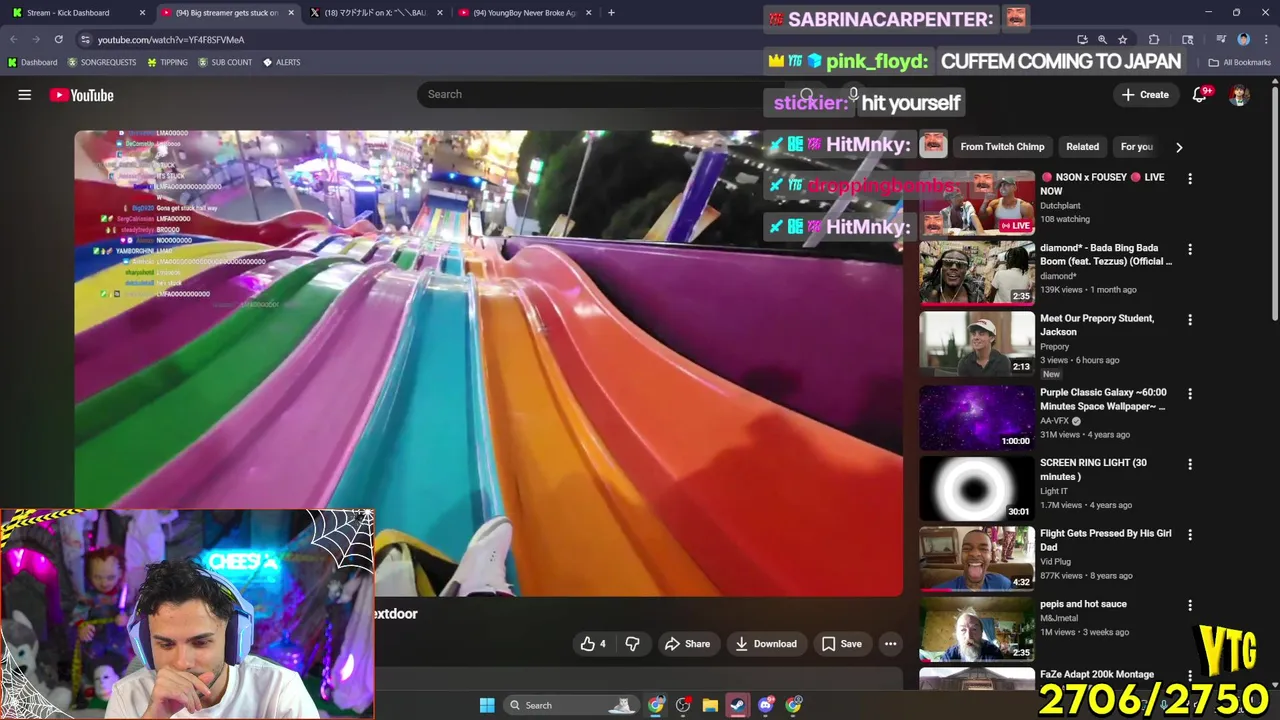The height and width of the screenshot is (720, 1280).
Task: Switch to the X マクドナルド tab
Action: click(375, 13)
